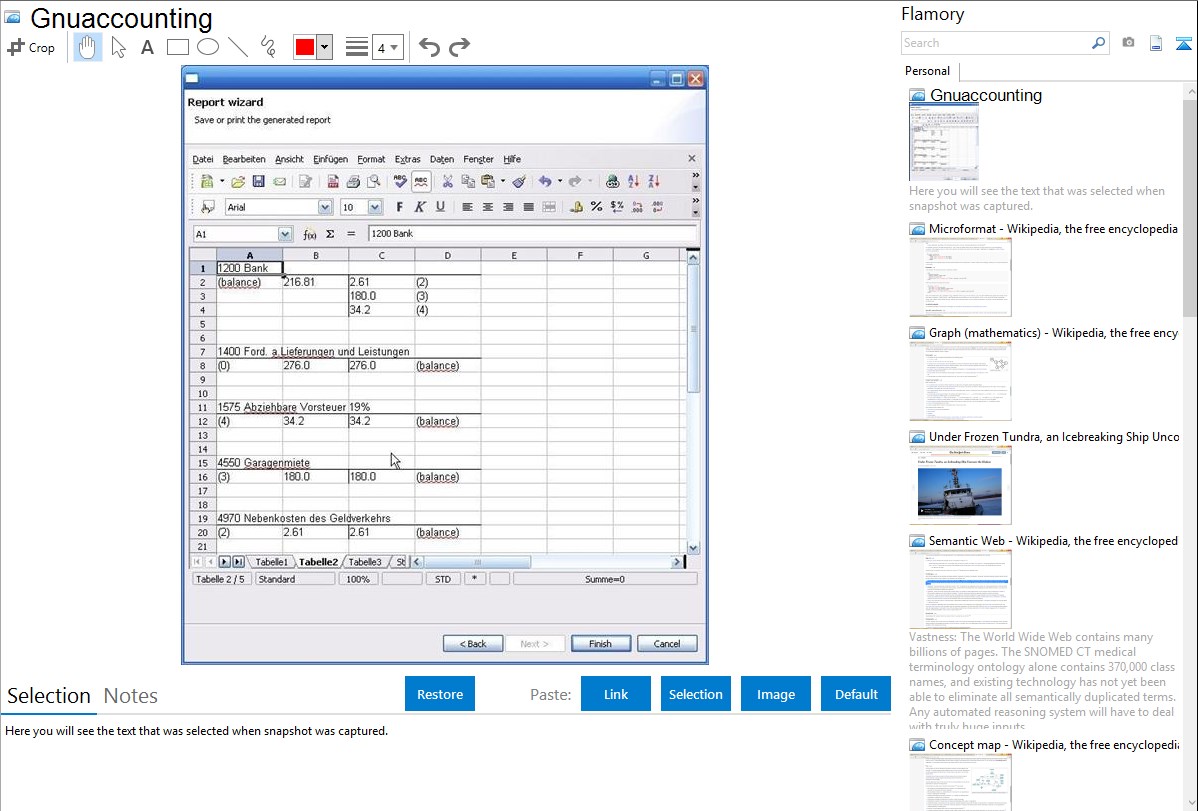Click the Paste Selection button
1198x811 pixels.
696,694
